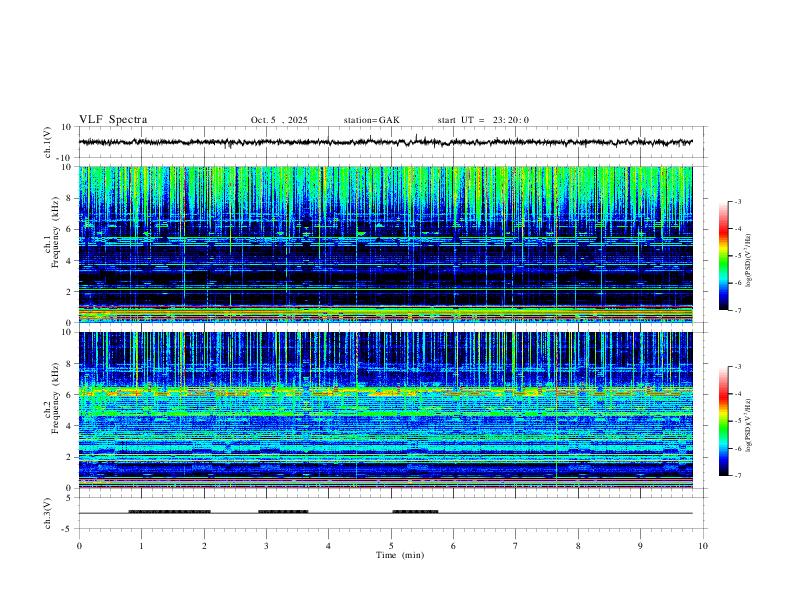Click the ch.2 "Frequency (kHz)" axis label

click(x=55, y=398)
